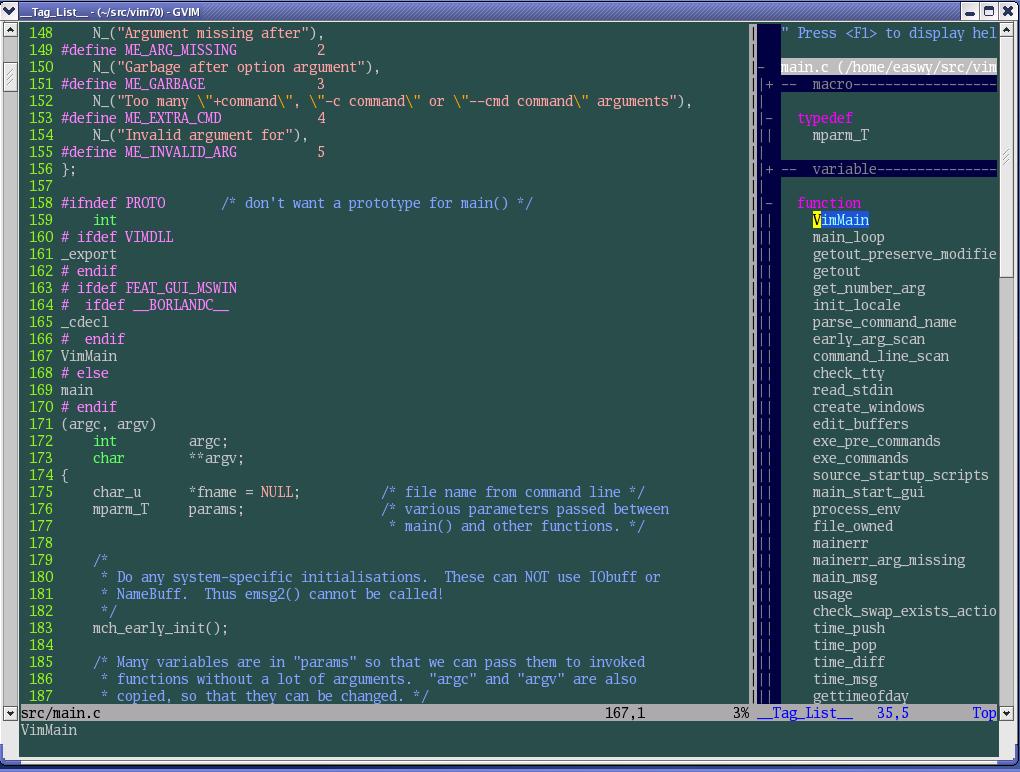The width and height of the screenshot is (1020, 772).
Task: Select exe_commands in the tag list
Action: pyautogui.click(x=861, y=459)
